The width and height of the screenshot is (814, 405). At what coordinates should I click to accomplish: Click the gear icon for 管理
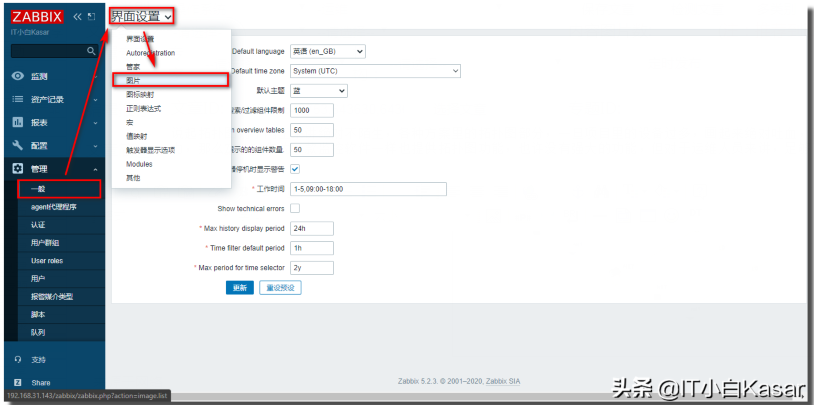tap(18, 169)
